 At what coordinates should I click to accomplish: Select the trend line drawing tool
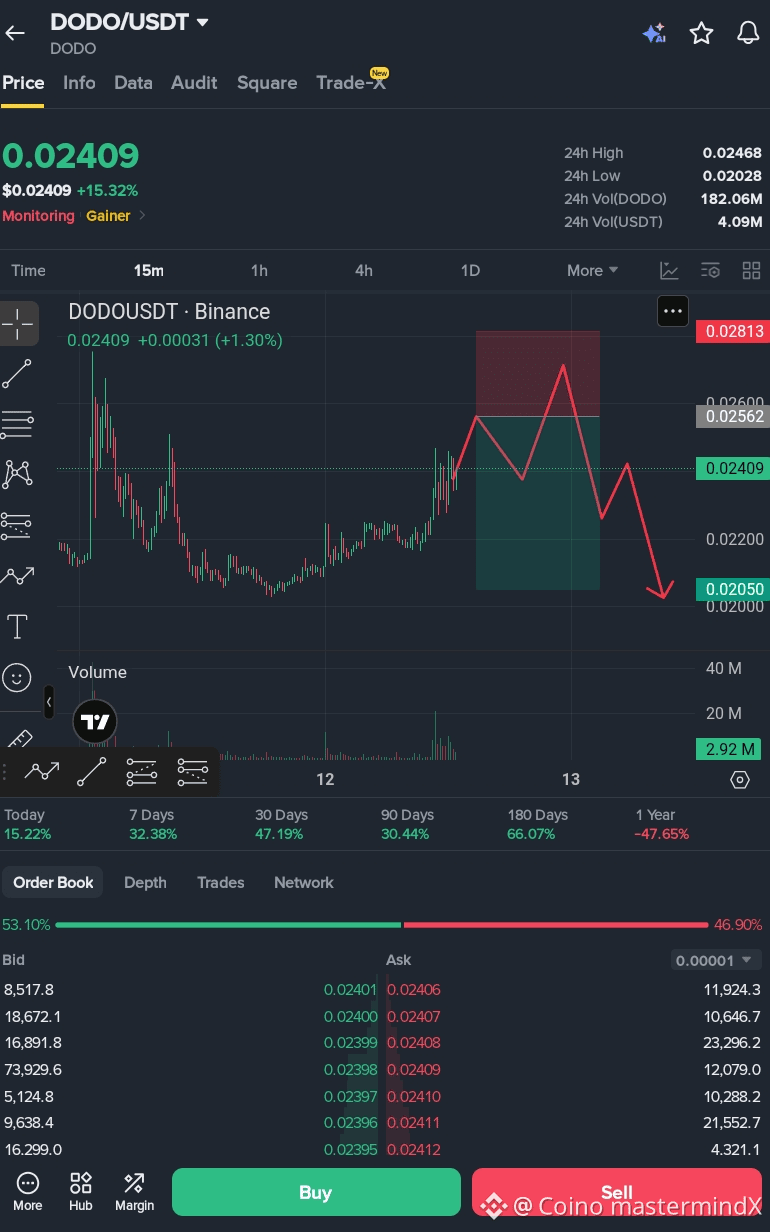coord(17,374)
